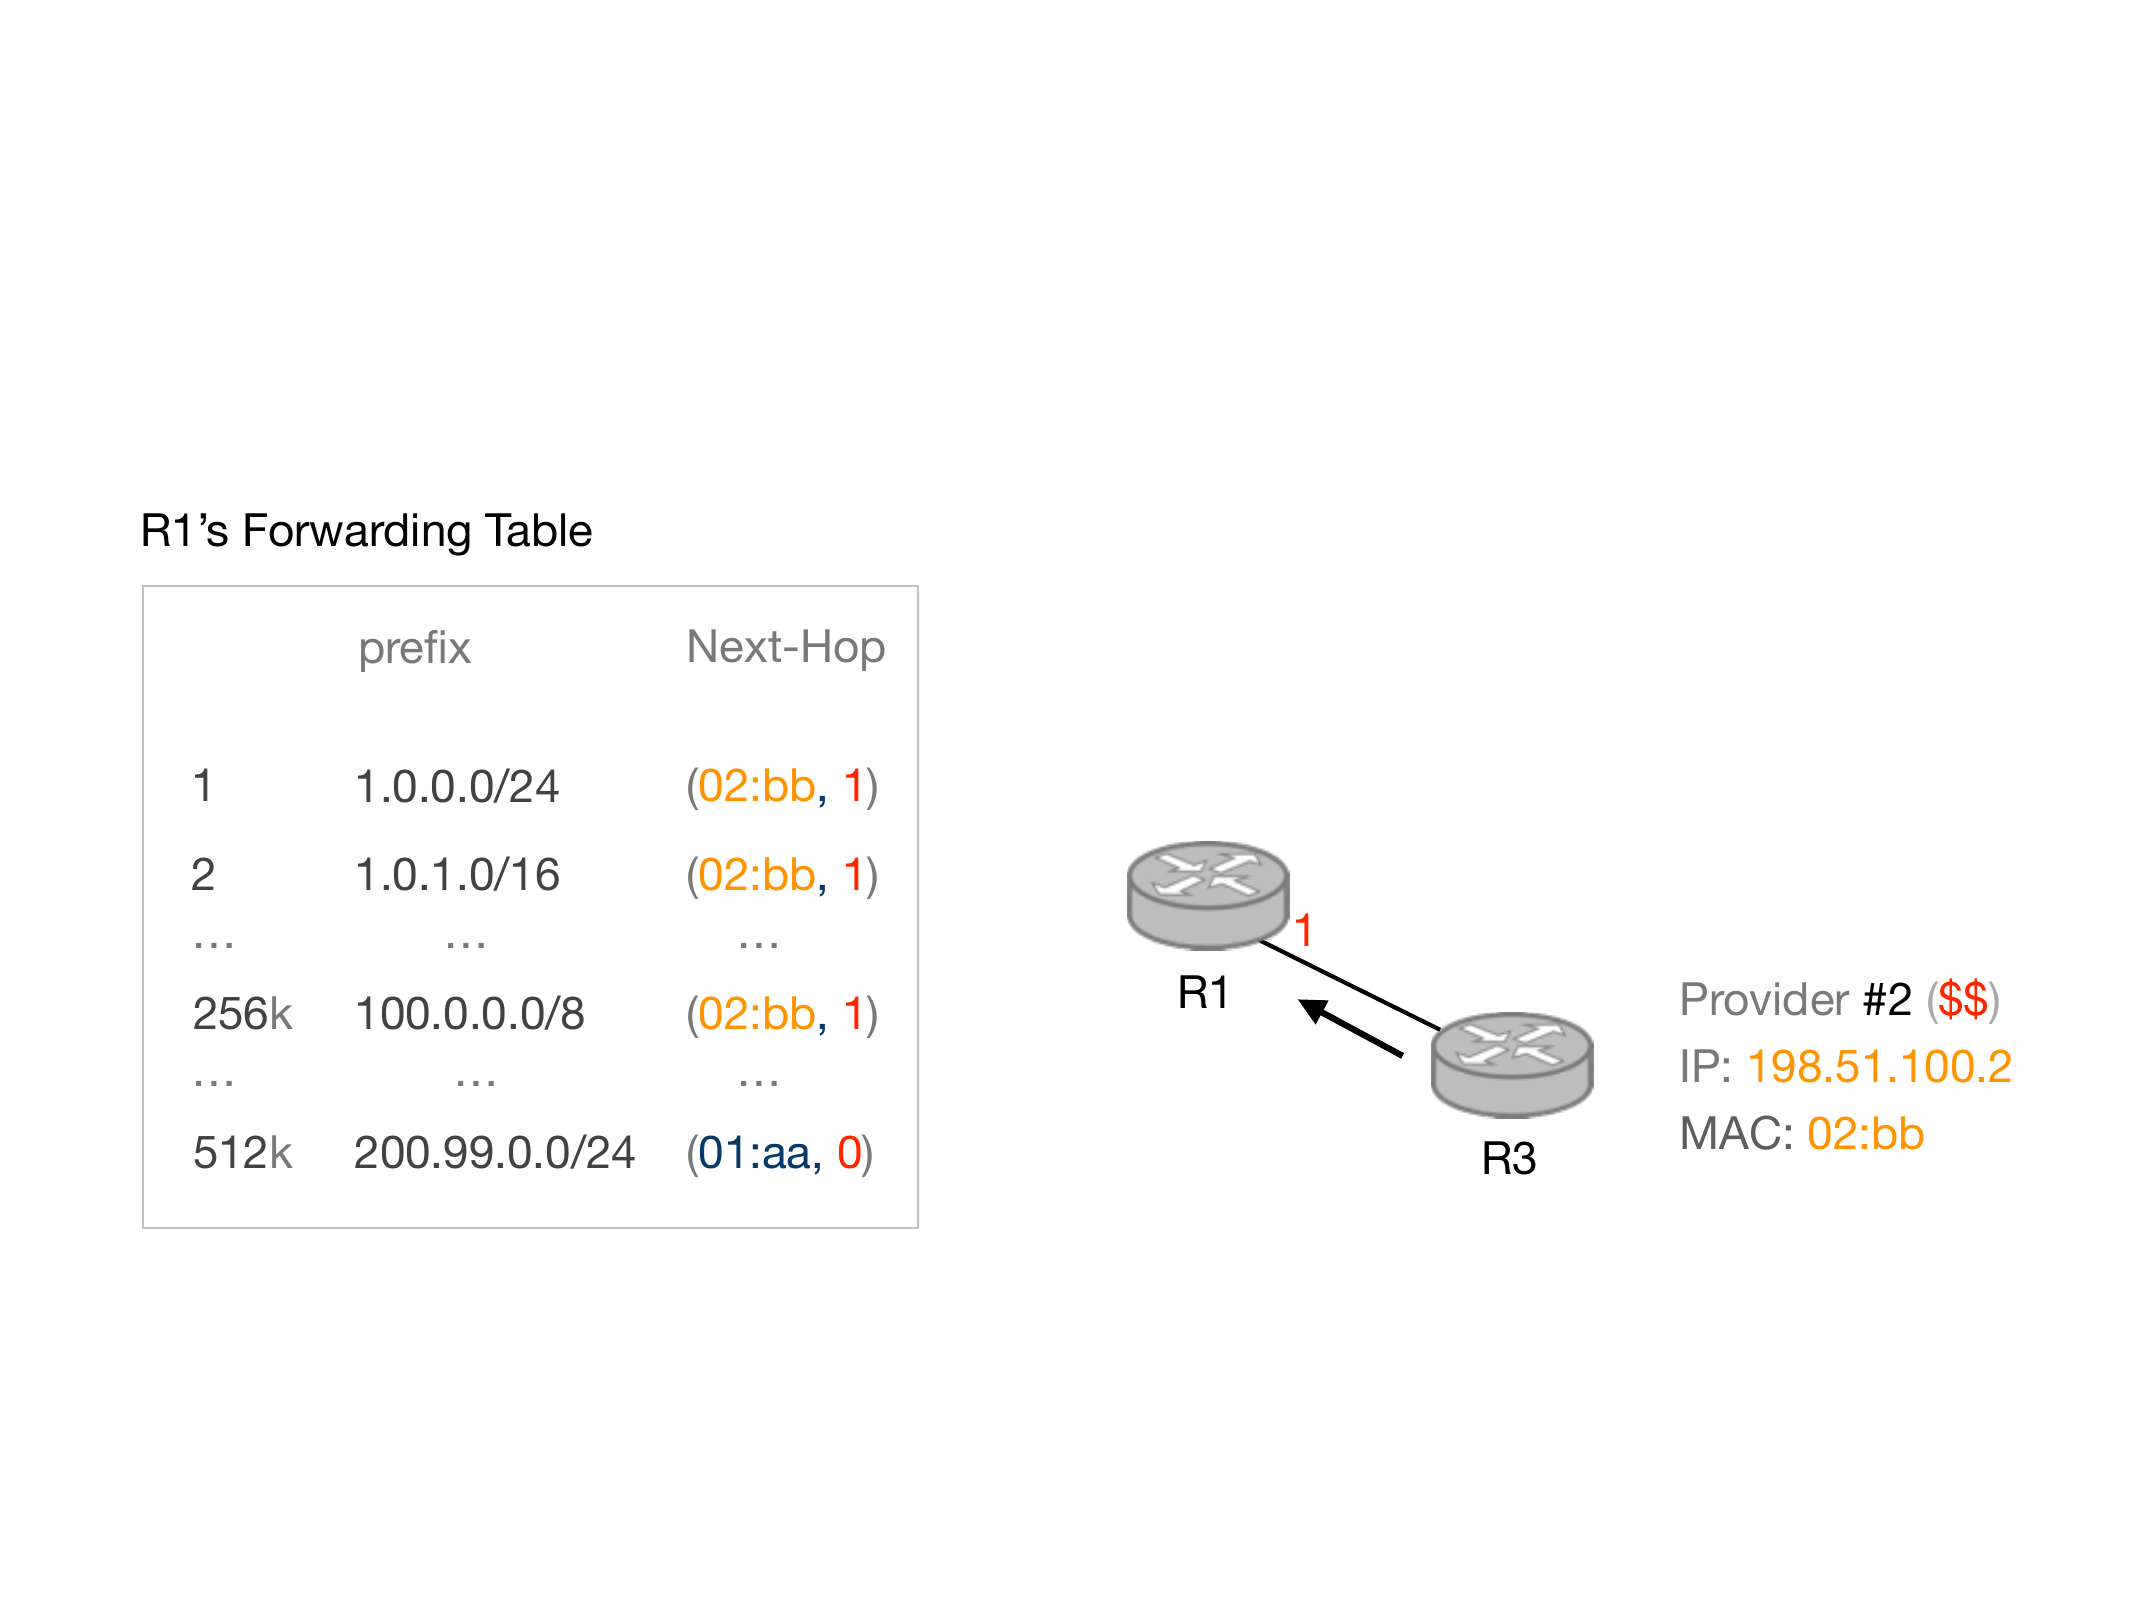Click the "prefix" column header
Screen dimensions: 2134x1600
click(x=414, y=648)
